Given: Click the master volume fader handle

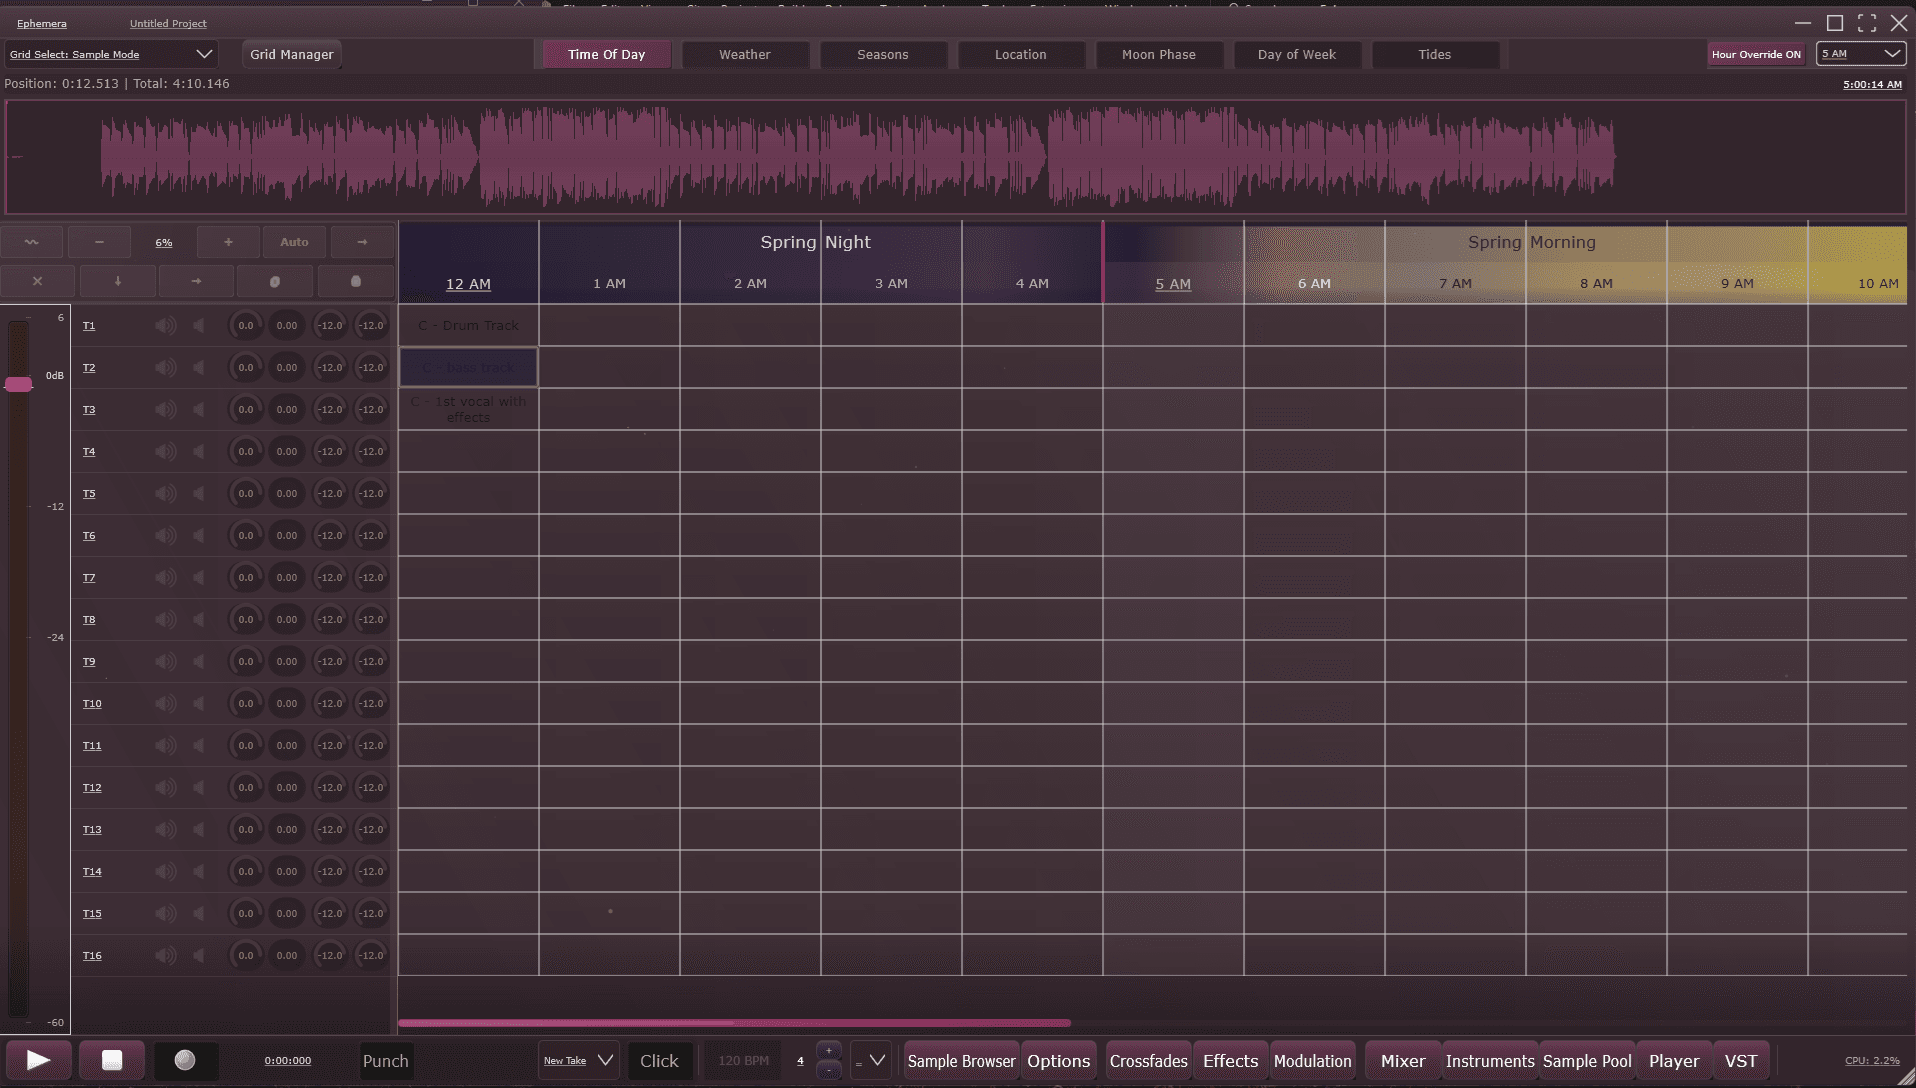Looking at the screenshot, I should (18, 384).
